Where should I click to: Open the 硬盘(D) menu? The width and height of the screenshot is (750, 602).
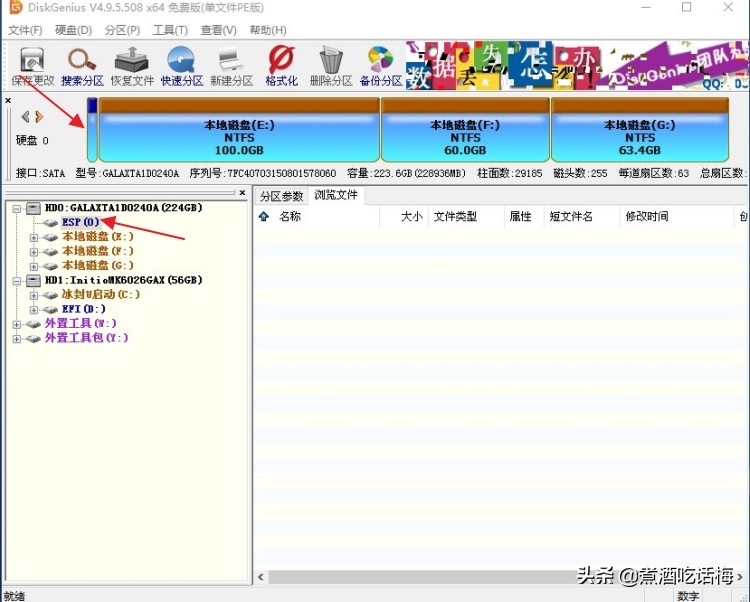73,30
